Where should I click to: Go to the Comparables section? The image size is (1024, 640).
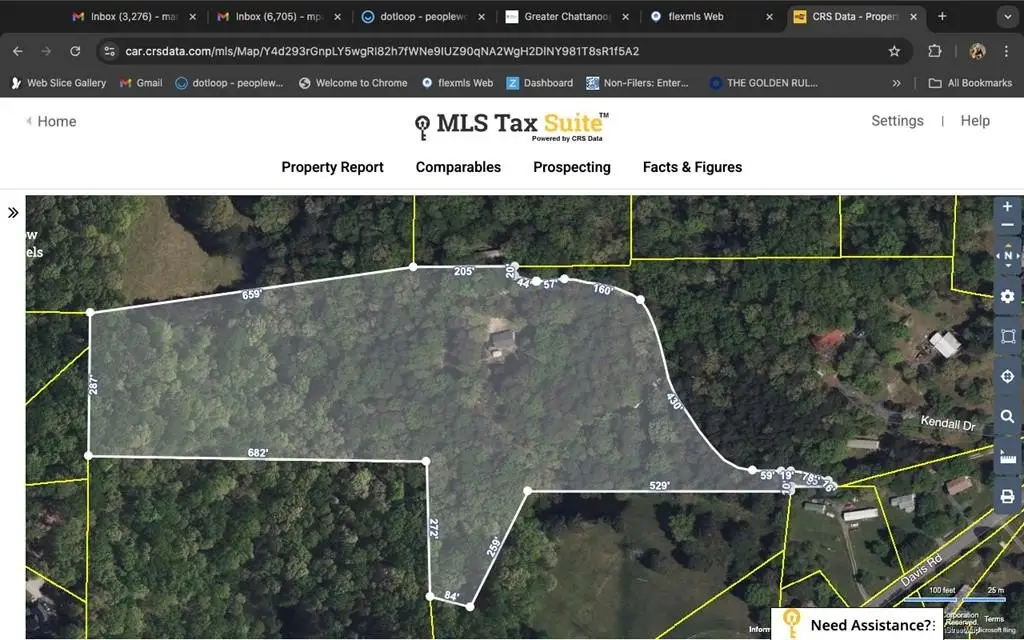(x=458, y=167)
